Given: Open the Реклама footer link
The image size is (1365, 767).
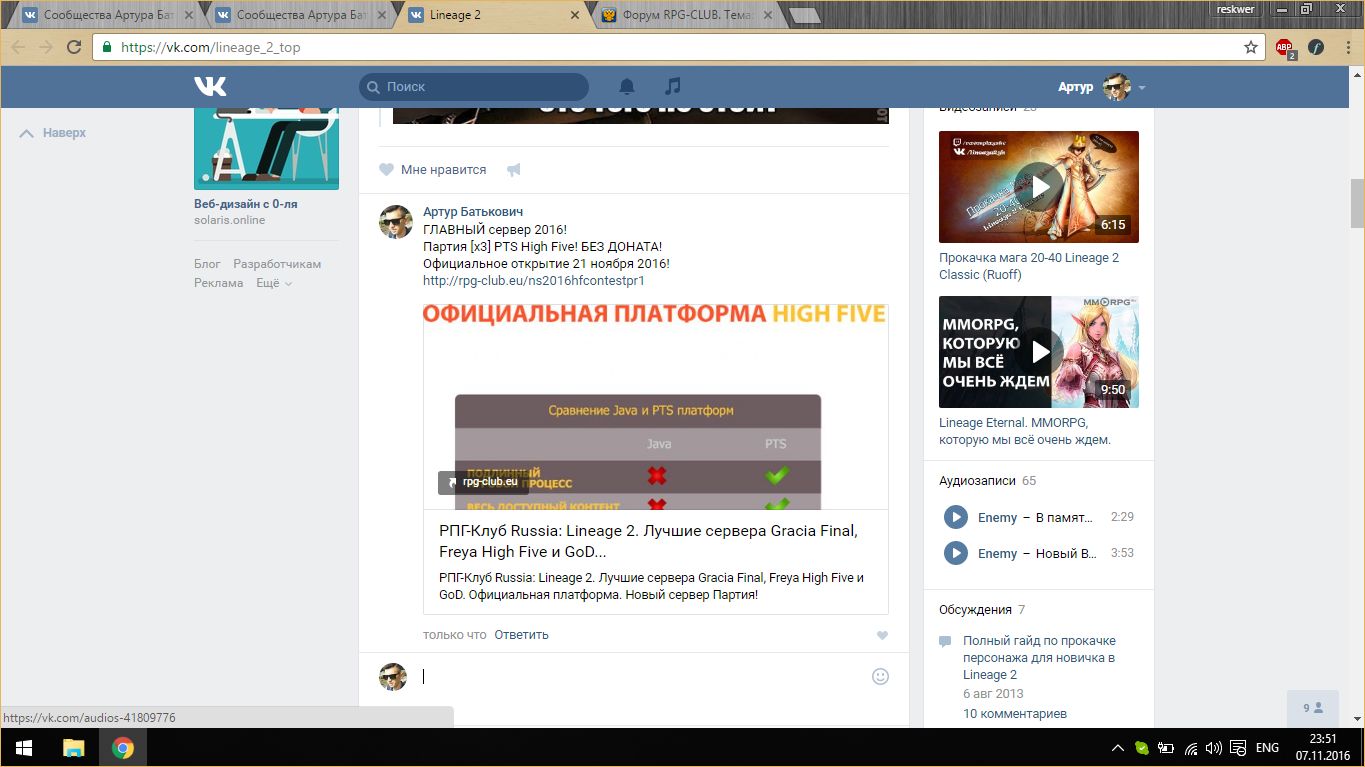Looking at the screenshot, I should pos(219,283).
